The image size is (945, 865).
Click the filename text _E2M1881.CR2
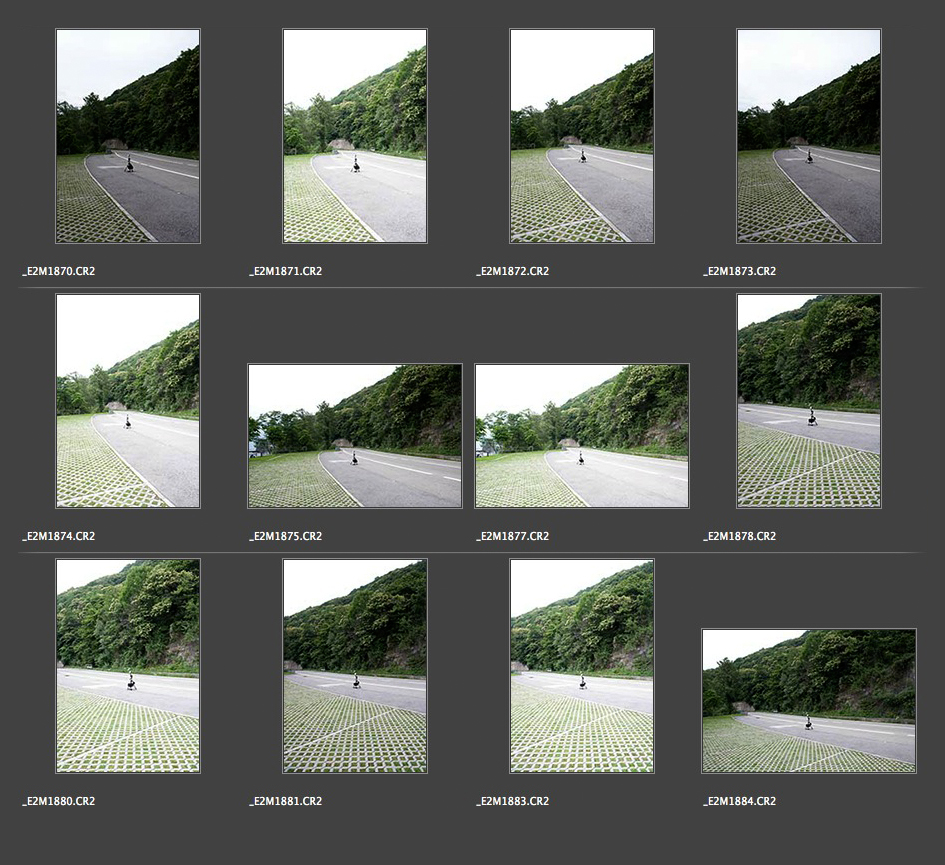coord(286,801)
